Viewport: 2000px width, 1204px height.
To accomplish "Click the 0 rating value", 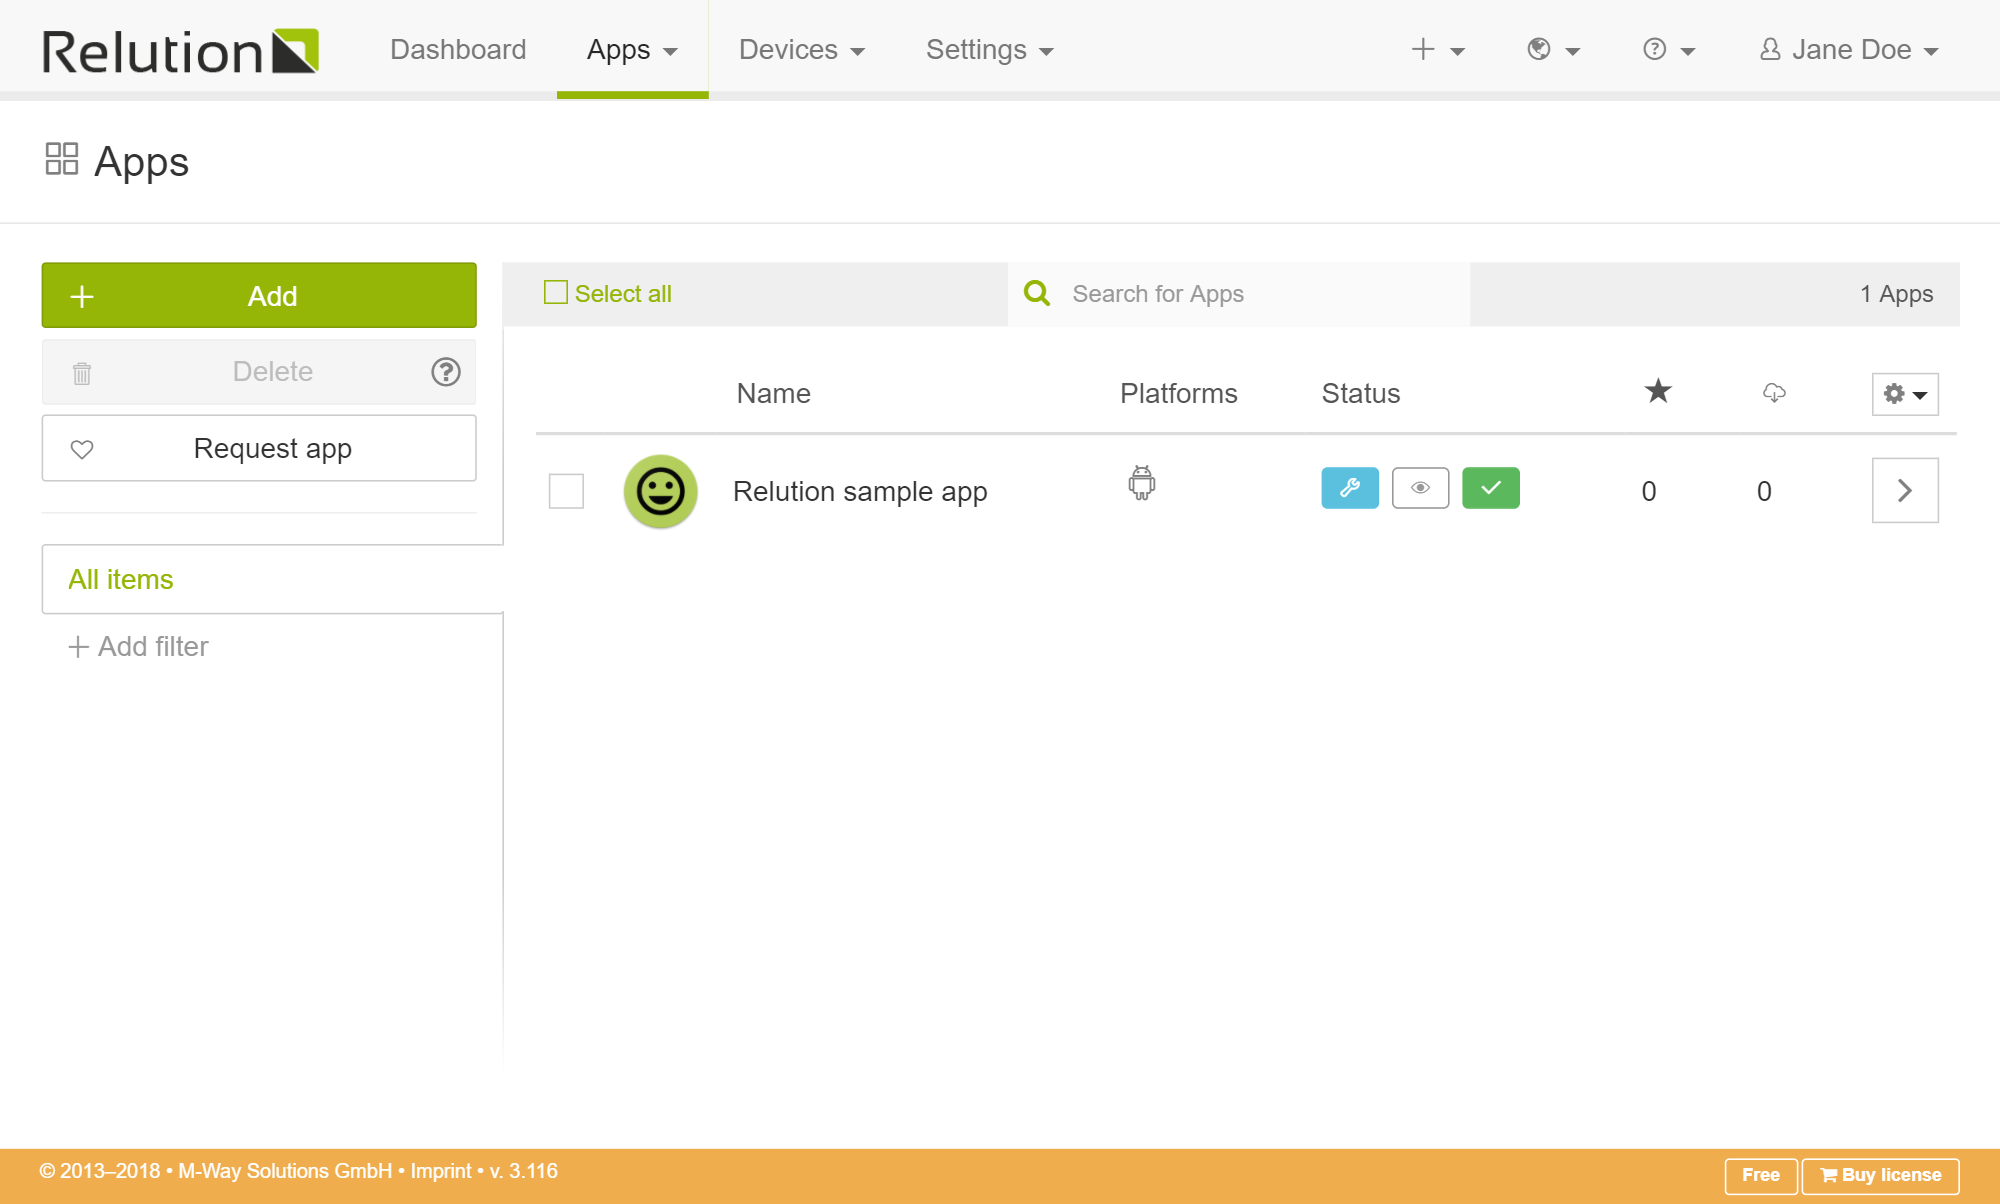I will coord(1649,491).
